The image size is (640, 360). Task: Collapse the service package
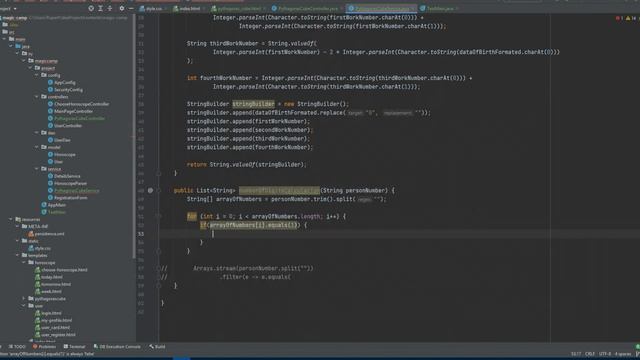pos(37,169)
